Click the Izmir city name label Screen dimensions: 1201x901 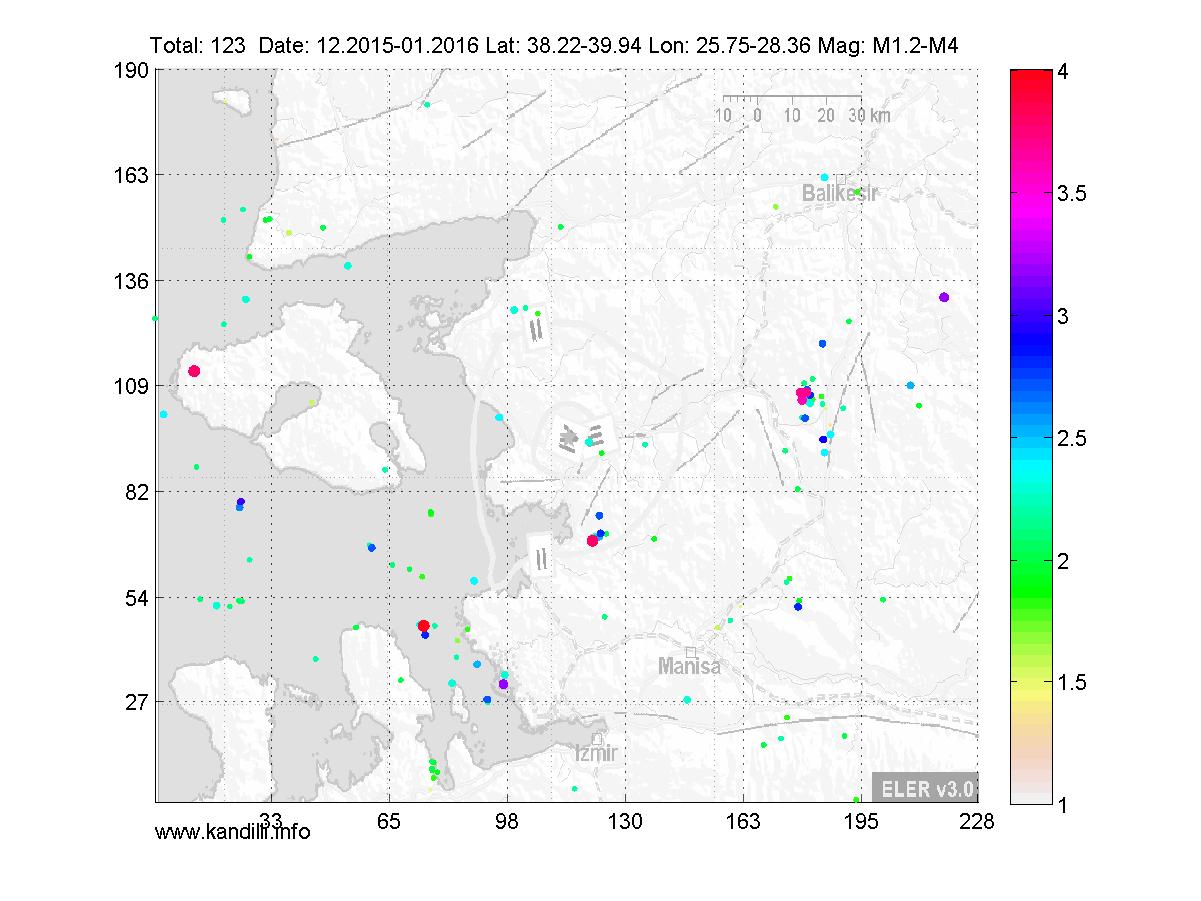597,754
